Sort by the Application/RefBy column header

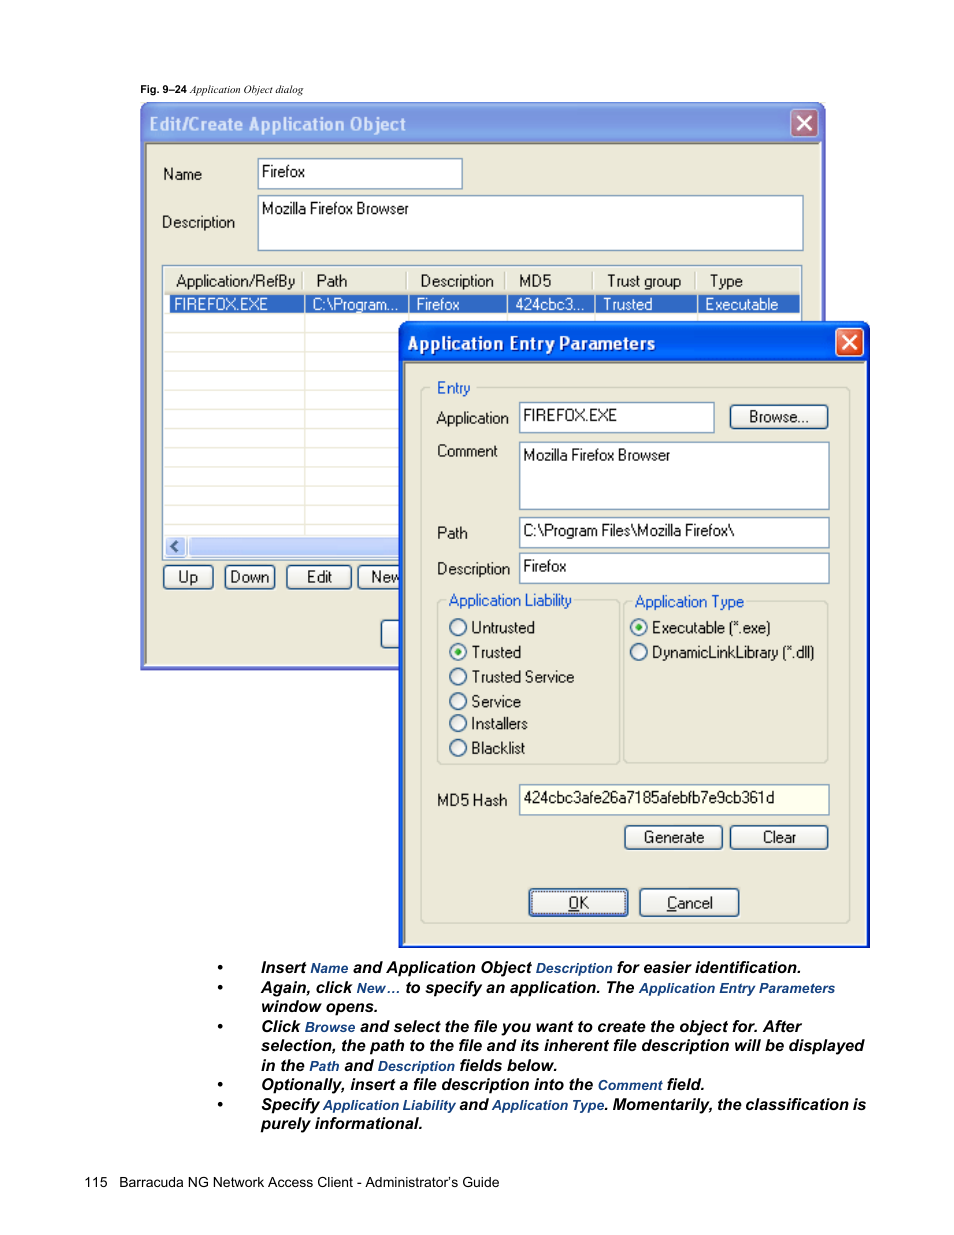[x=235, y=281]
